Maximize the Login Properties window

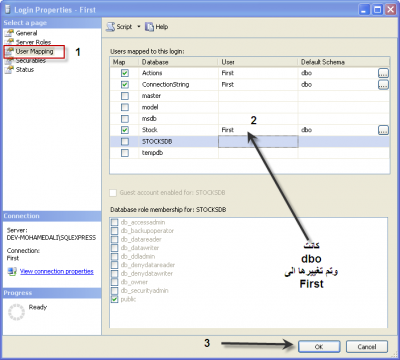pos(378,10)
